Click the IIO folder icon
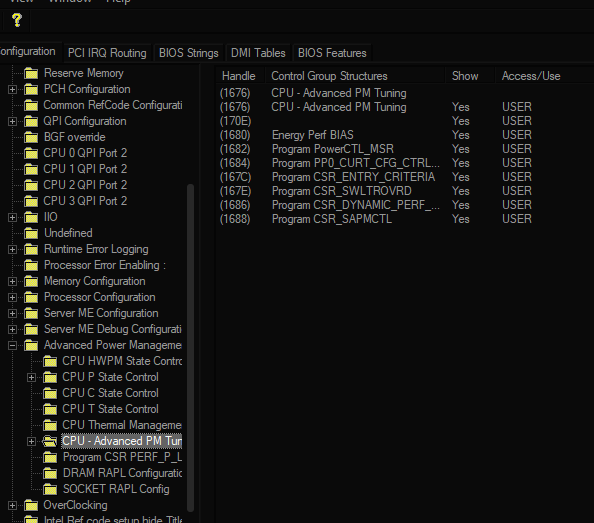This screenshot has width=594, height=523. (31, 217)
